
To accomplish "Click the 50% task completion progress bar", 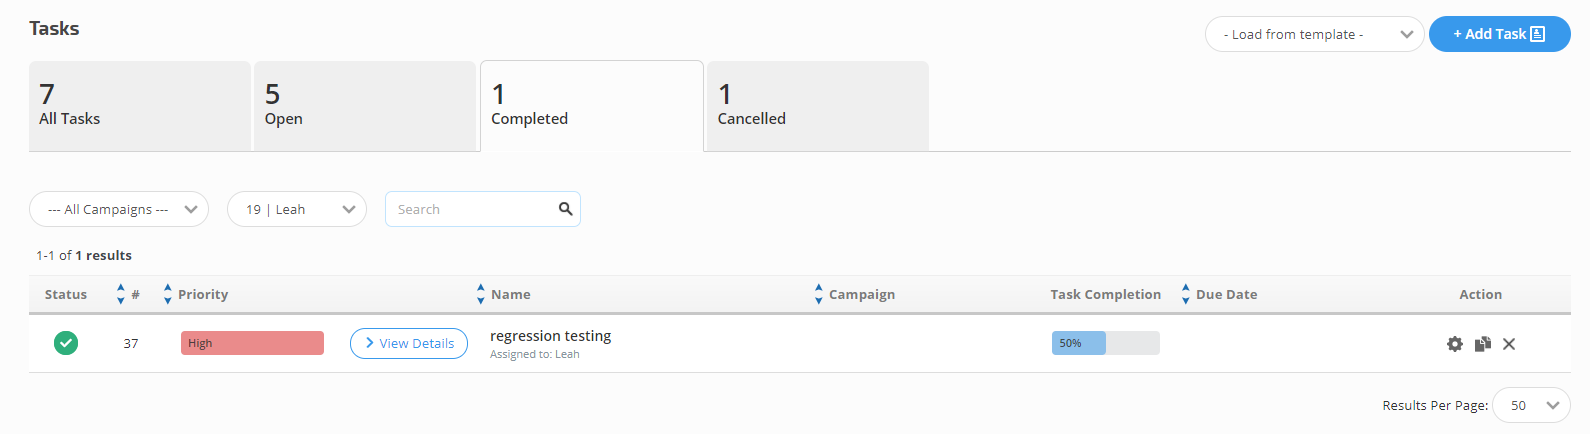I will click(x=1105, y=343).
